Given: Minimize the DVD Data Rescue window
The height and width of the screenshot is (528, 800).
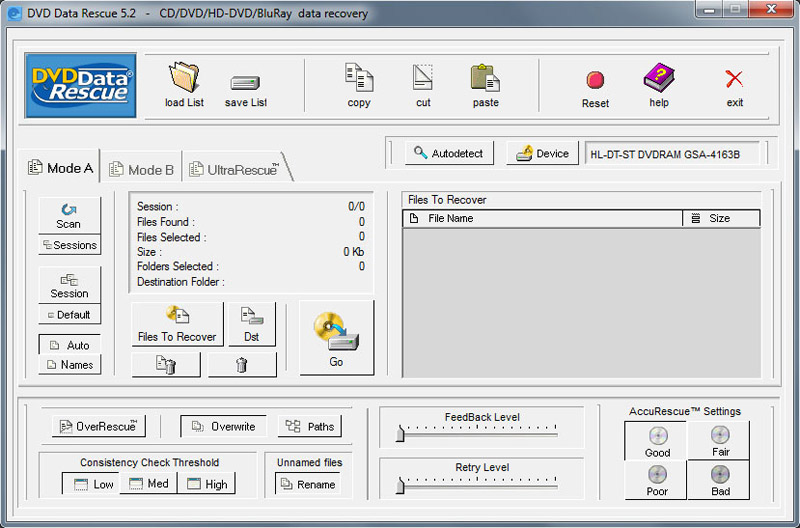Looking at the screenshot, I should pyautogui.click(x=709, y=9).
